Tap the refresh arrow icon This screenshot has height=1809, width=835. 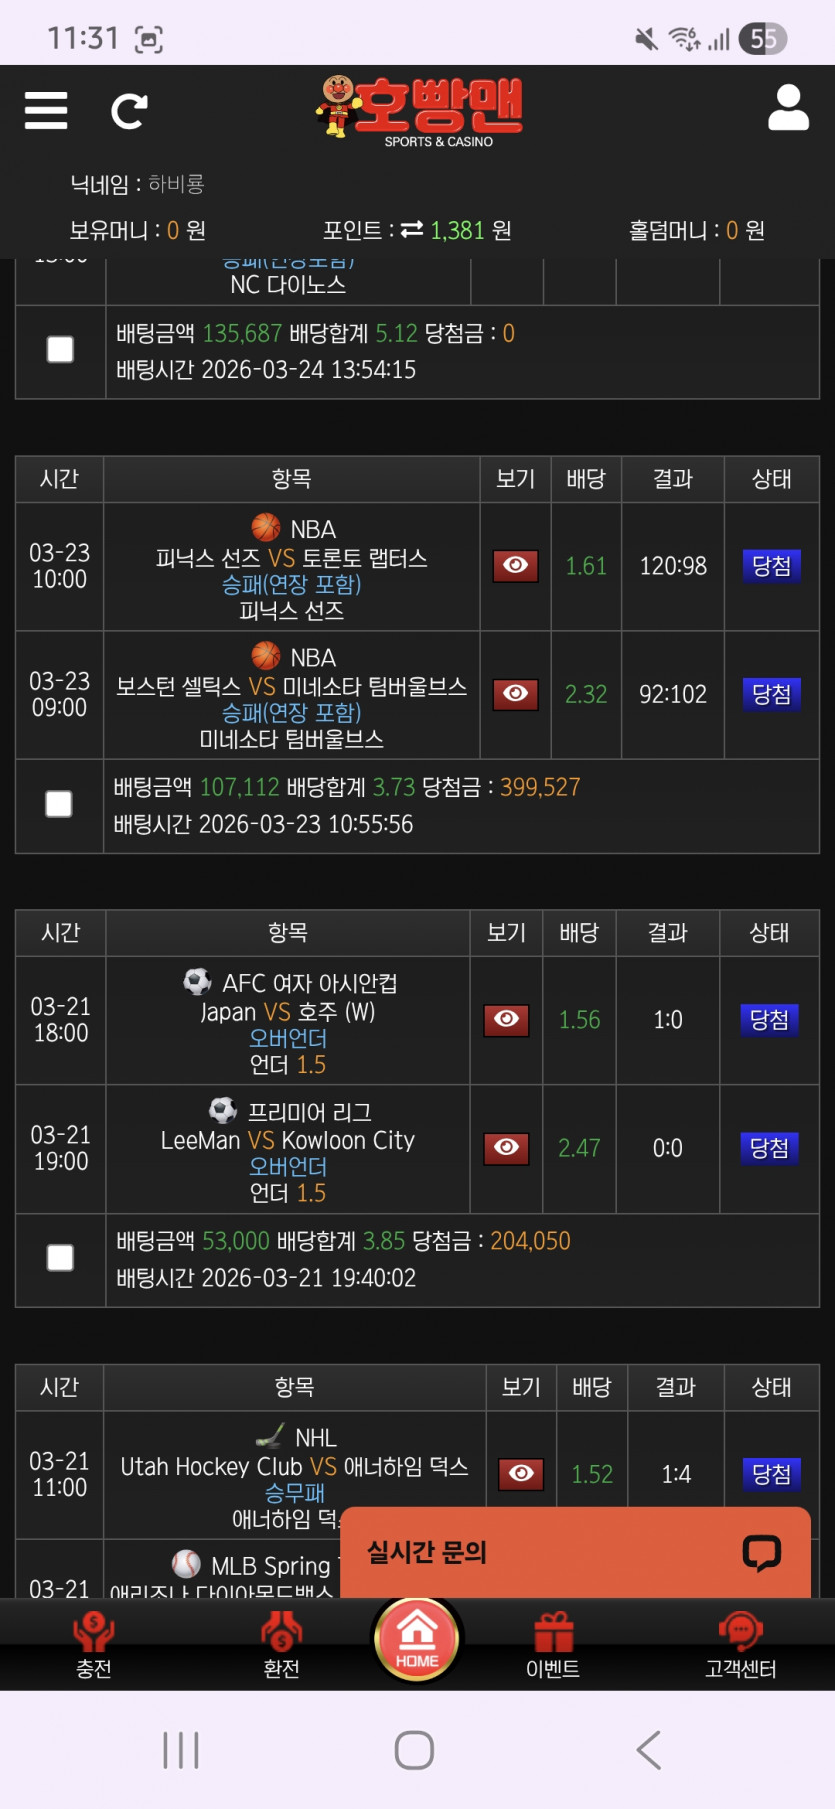[x=129, y=111]
